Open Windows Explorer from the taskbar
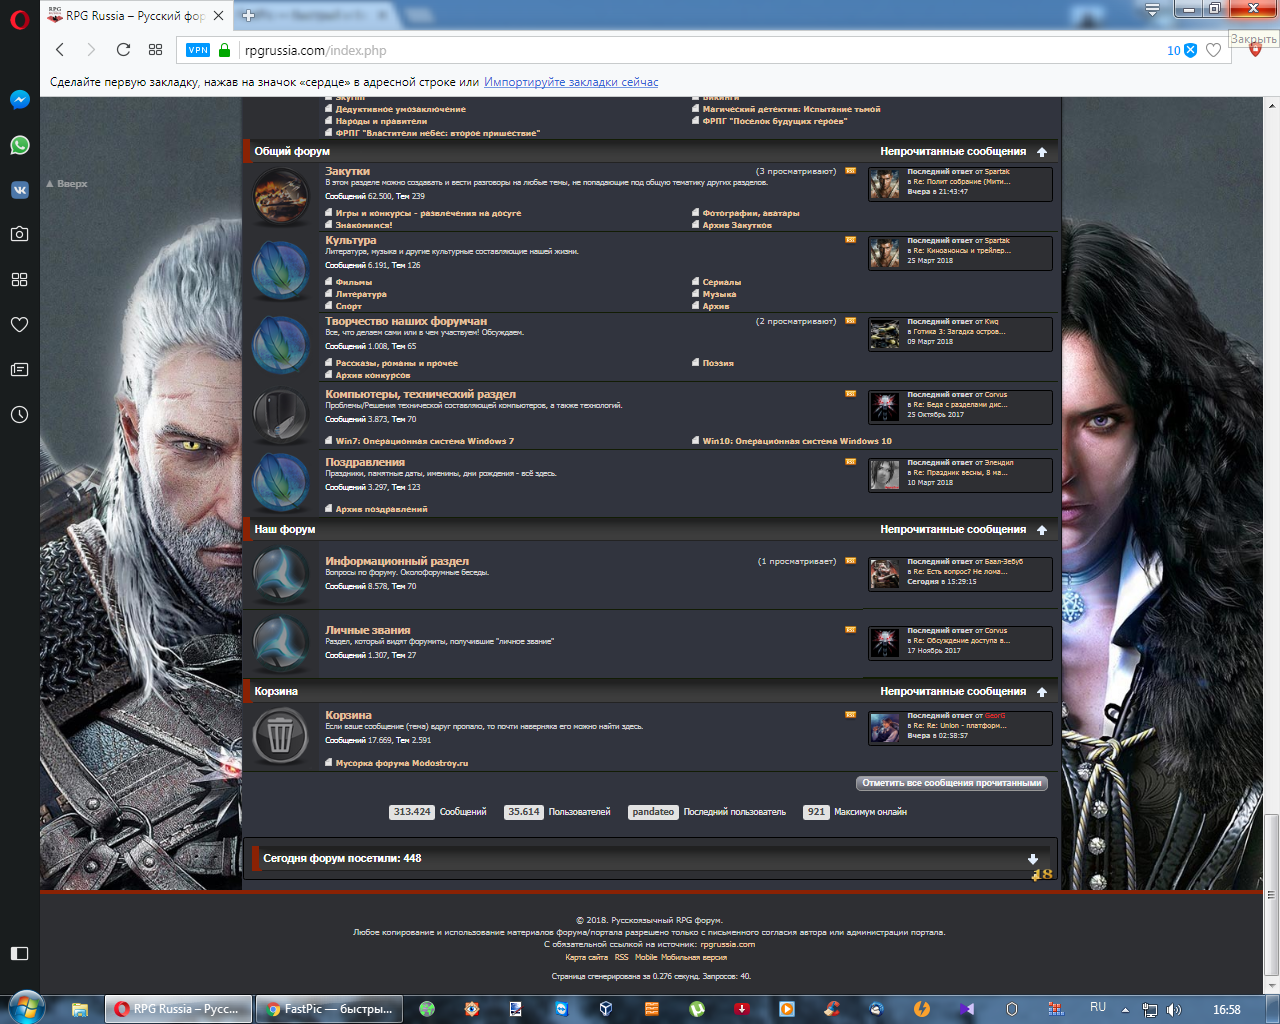Image resolution: width=1280 pixels, height=1024 pixels. click(x=80, y=1009)
